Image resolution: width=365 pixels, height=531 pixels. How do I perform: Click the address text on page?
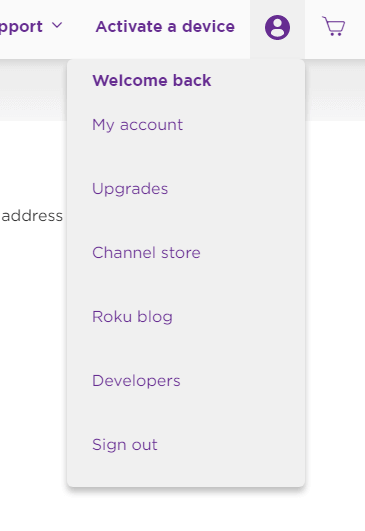32,216
